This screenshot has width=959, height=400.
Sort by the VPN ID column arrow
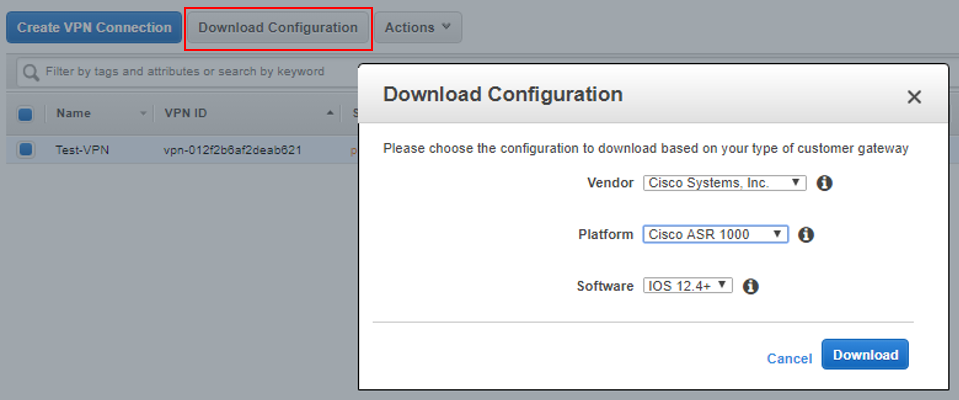click(x=331, y=113)
